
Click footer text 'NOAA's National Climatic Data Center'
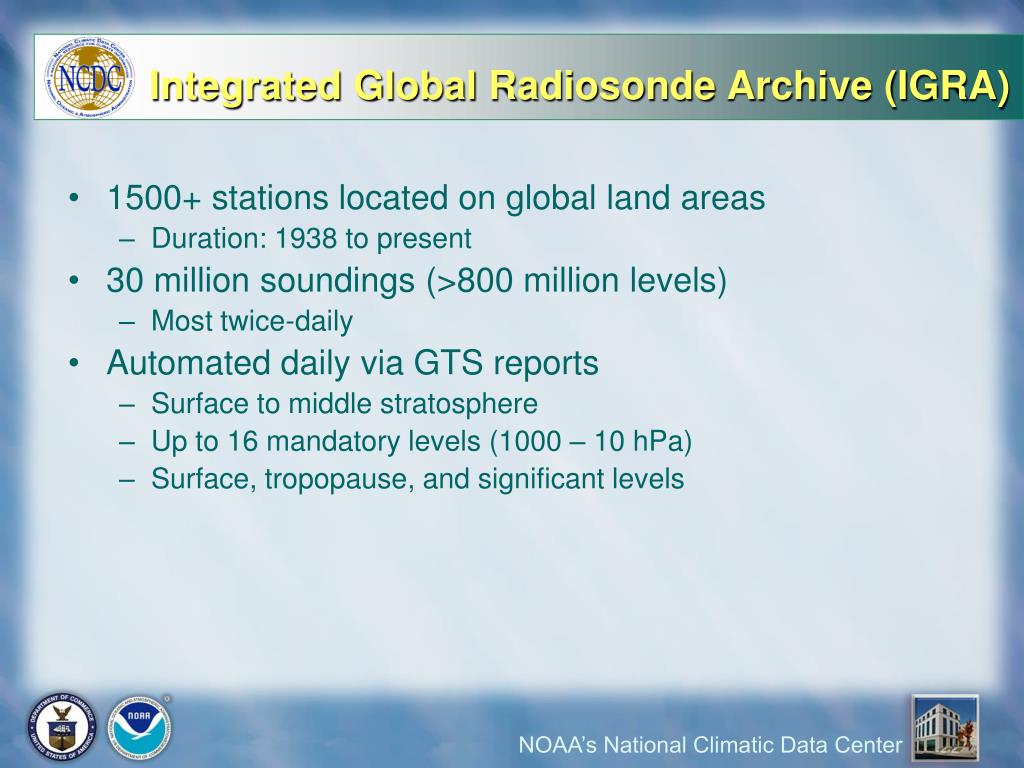[x=710, y=745]
